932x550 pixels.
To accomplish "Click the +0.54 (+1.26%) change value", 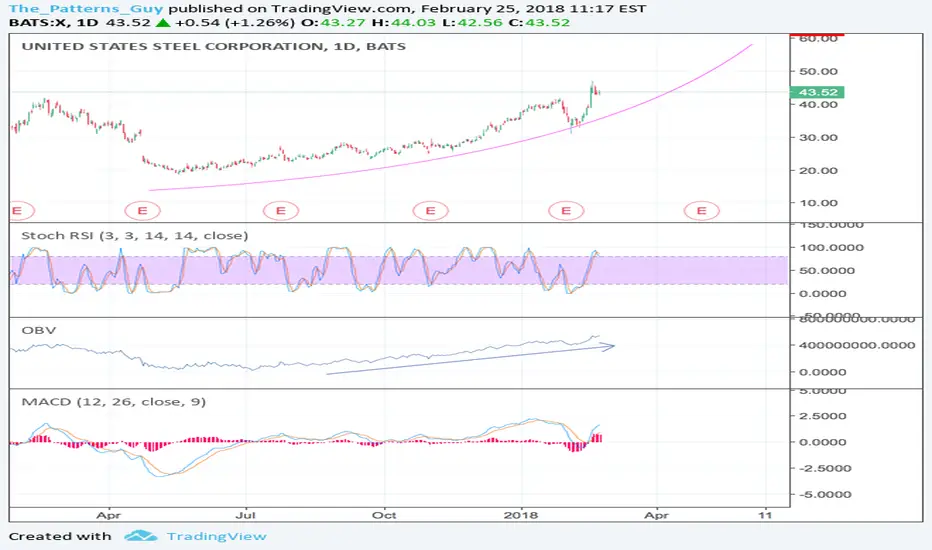I will pyautogui.click(x=235, y=23).
